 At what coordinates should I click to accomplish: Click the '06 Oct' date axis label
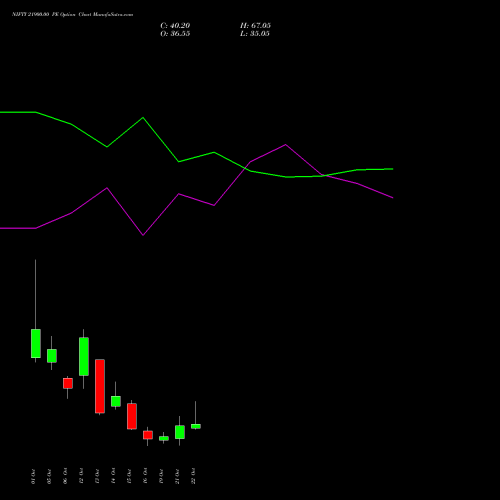pyautogui.click(x=65, y=476)
